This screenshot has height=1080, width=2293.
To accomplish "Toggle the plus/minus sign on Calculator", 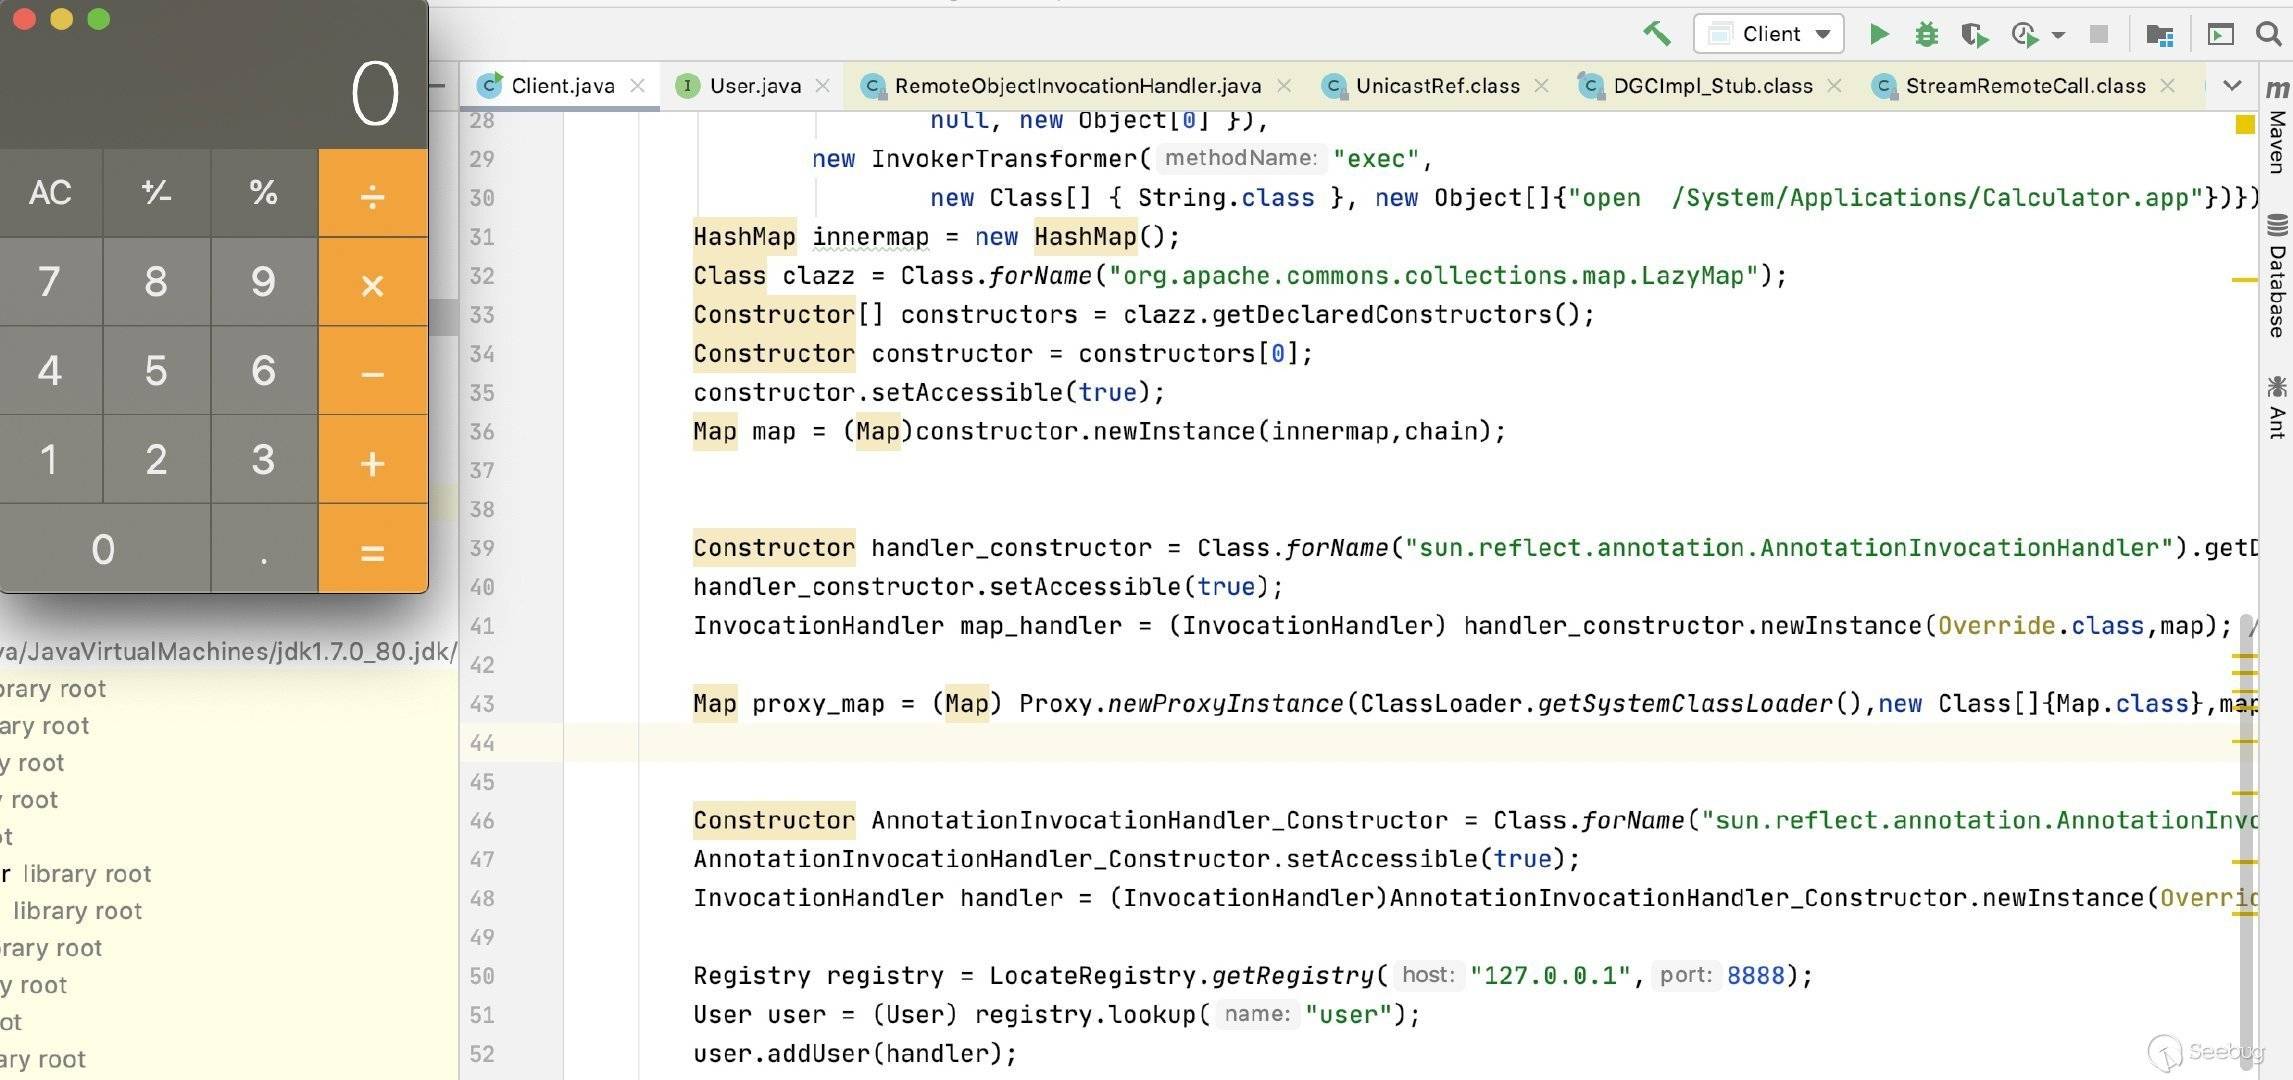I will [156, 192].
